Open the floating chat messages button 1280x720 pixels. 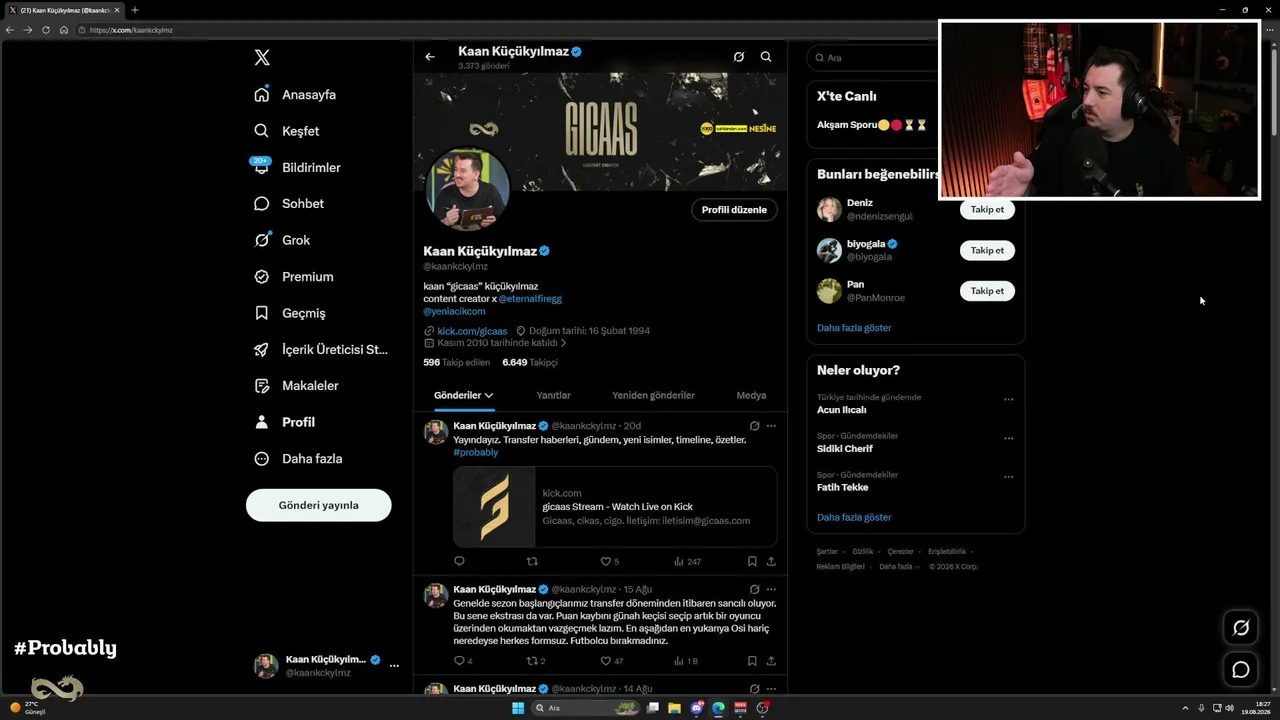point(1241,670)
